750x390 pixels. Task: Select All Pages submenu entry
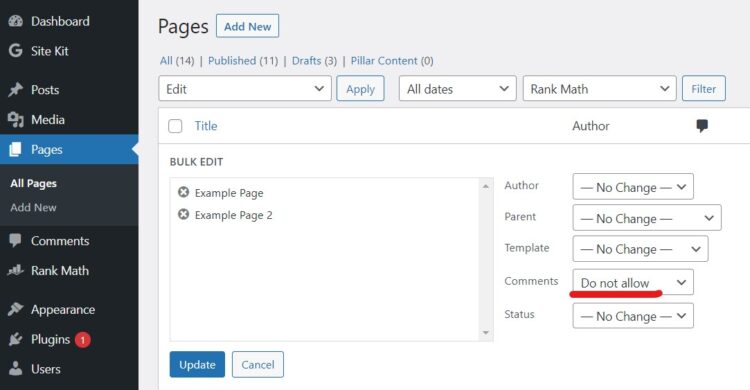[x=33, y=183]
